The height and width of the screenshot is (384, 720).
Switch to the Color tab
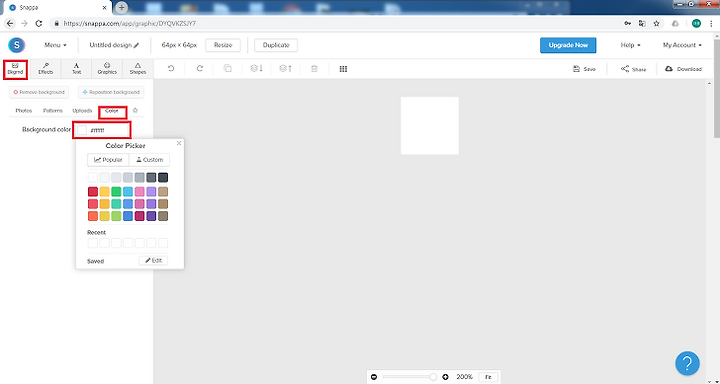[112, 111]
